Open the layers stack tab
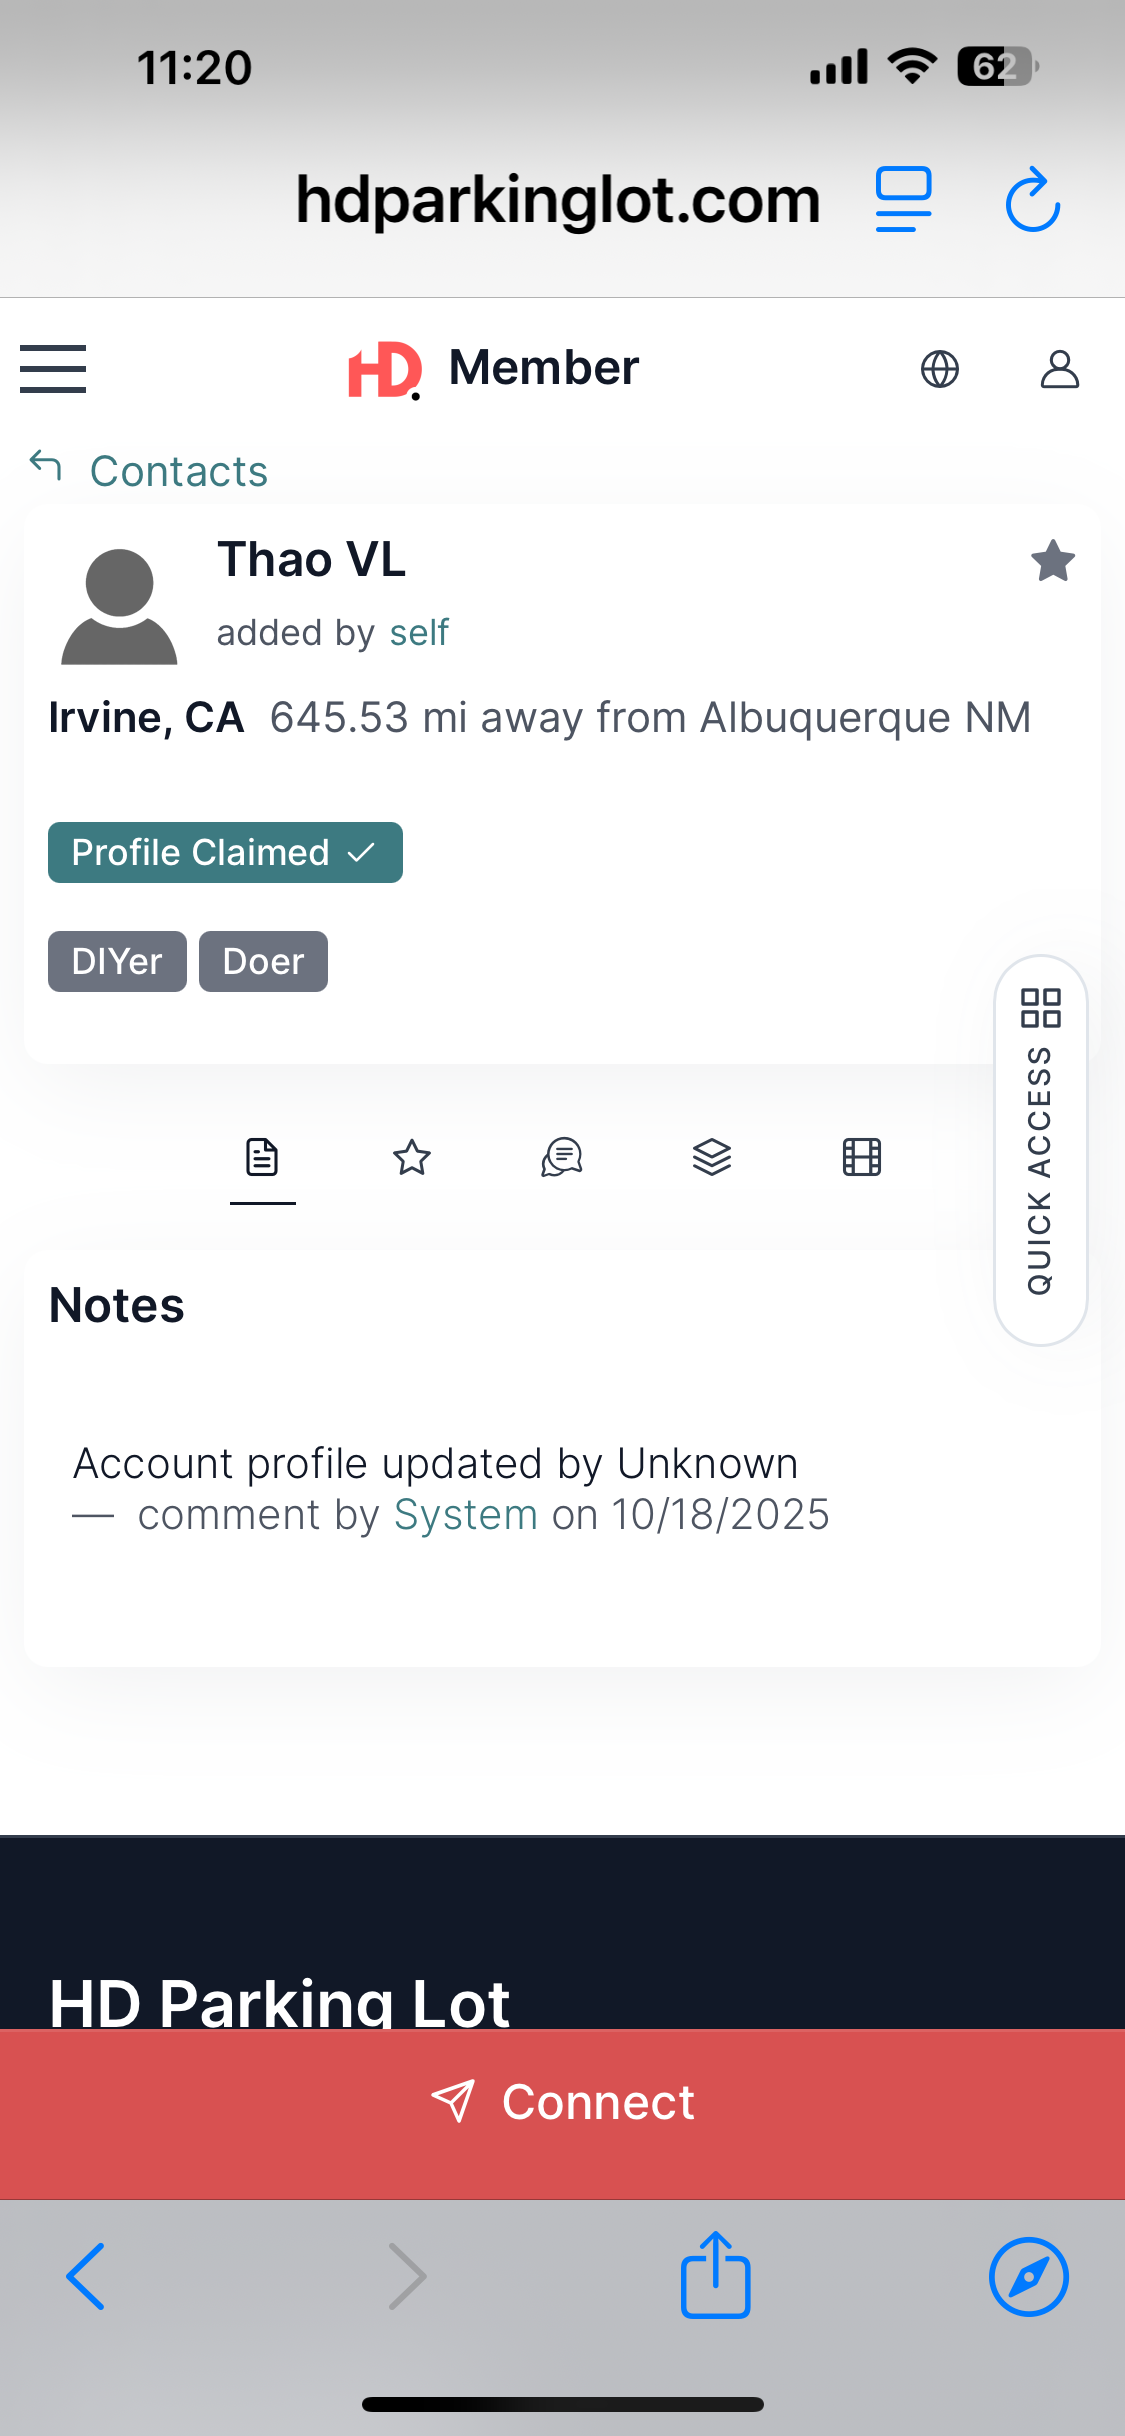 coord(712,1158)
